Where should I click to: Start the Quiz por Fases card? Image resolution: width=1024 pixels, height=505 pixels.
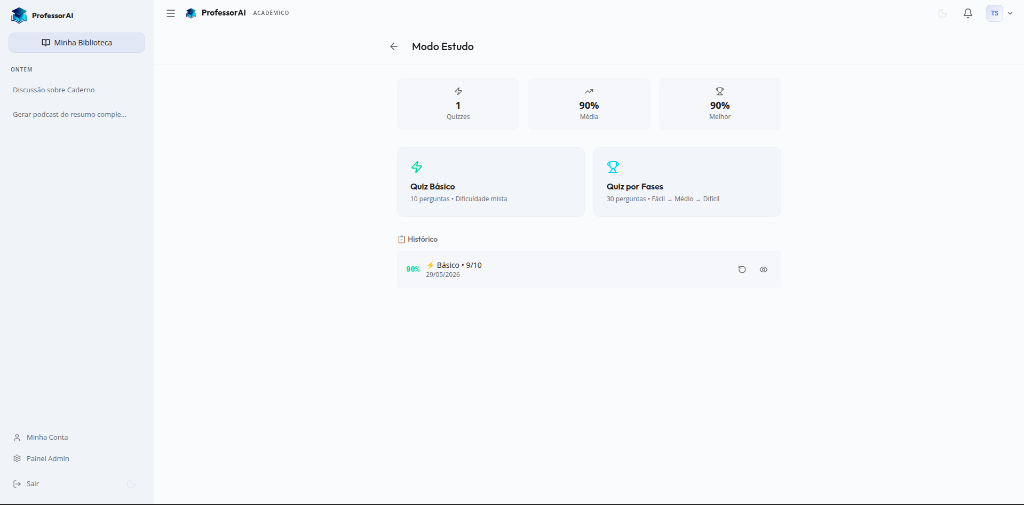(x=686, y=182)
